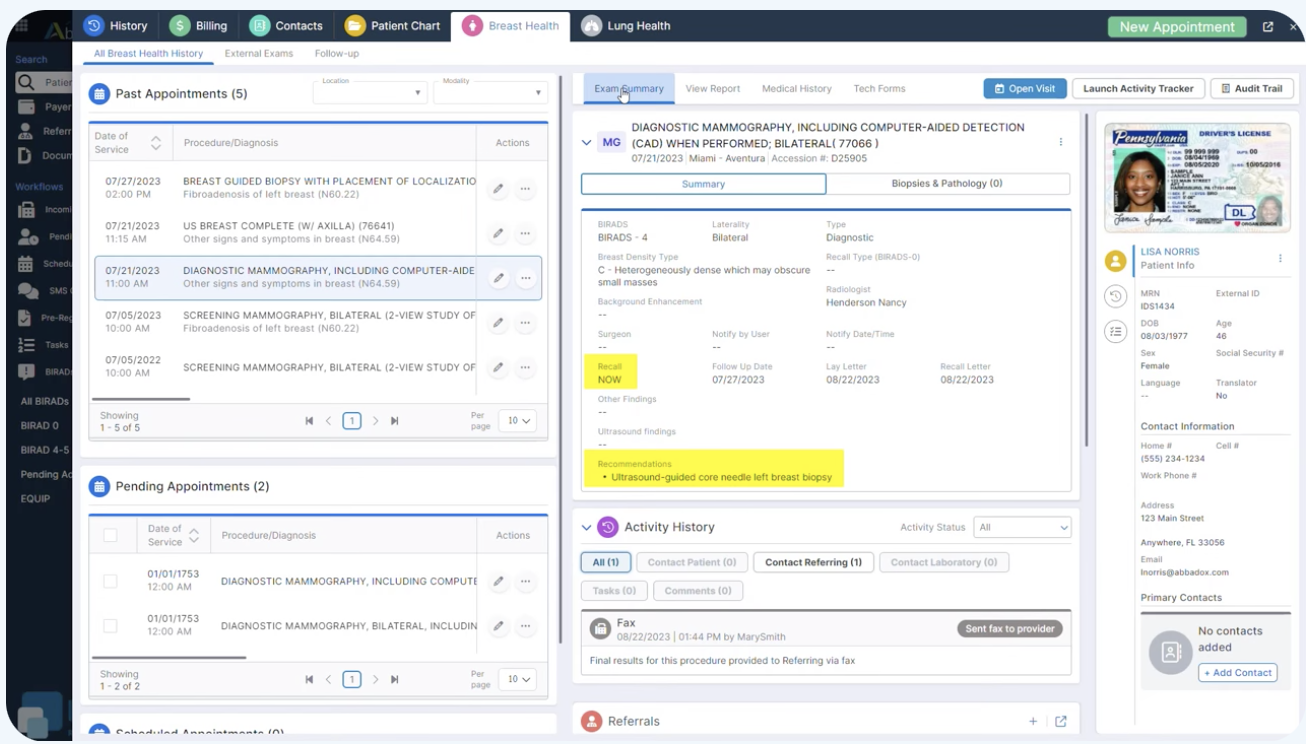This screenshot has height=744, width=1306.
Task: Check the first pending appointment checkbox
Action: click(110, 581)
